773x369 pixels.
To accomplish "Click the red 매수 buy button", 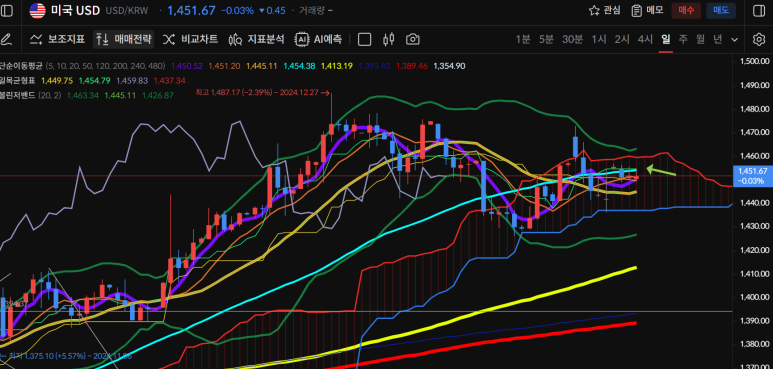I will [686, 10].
